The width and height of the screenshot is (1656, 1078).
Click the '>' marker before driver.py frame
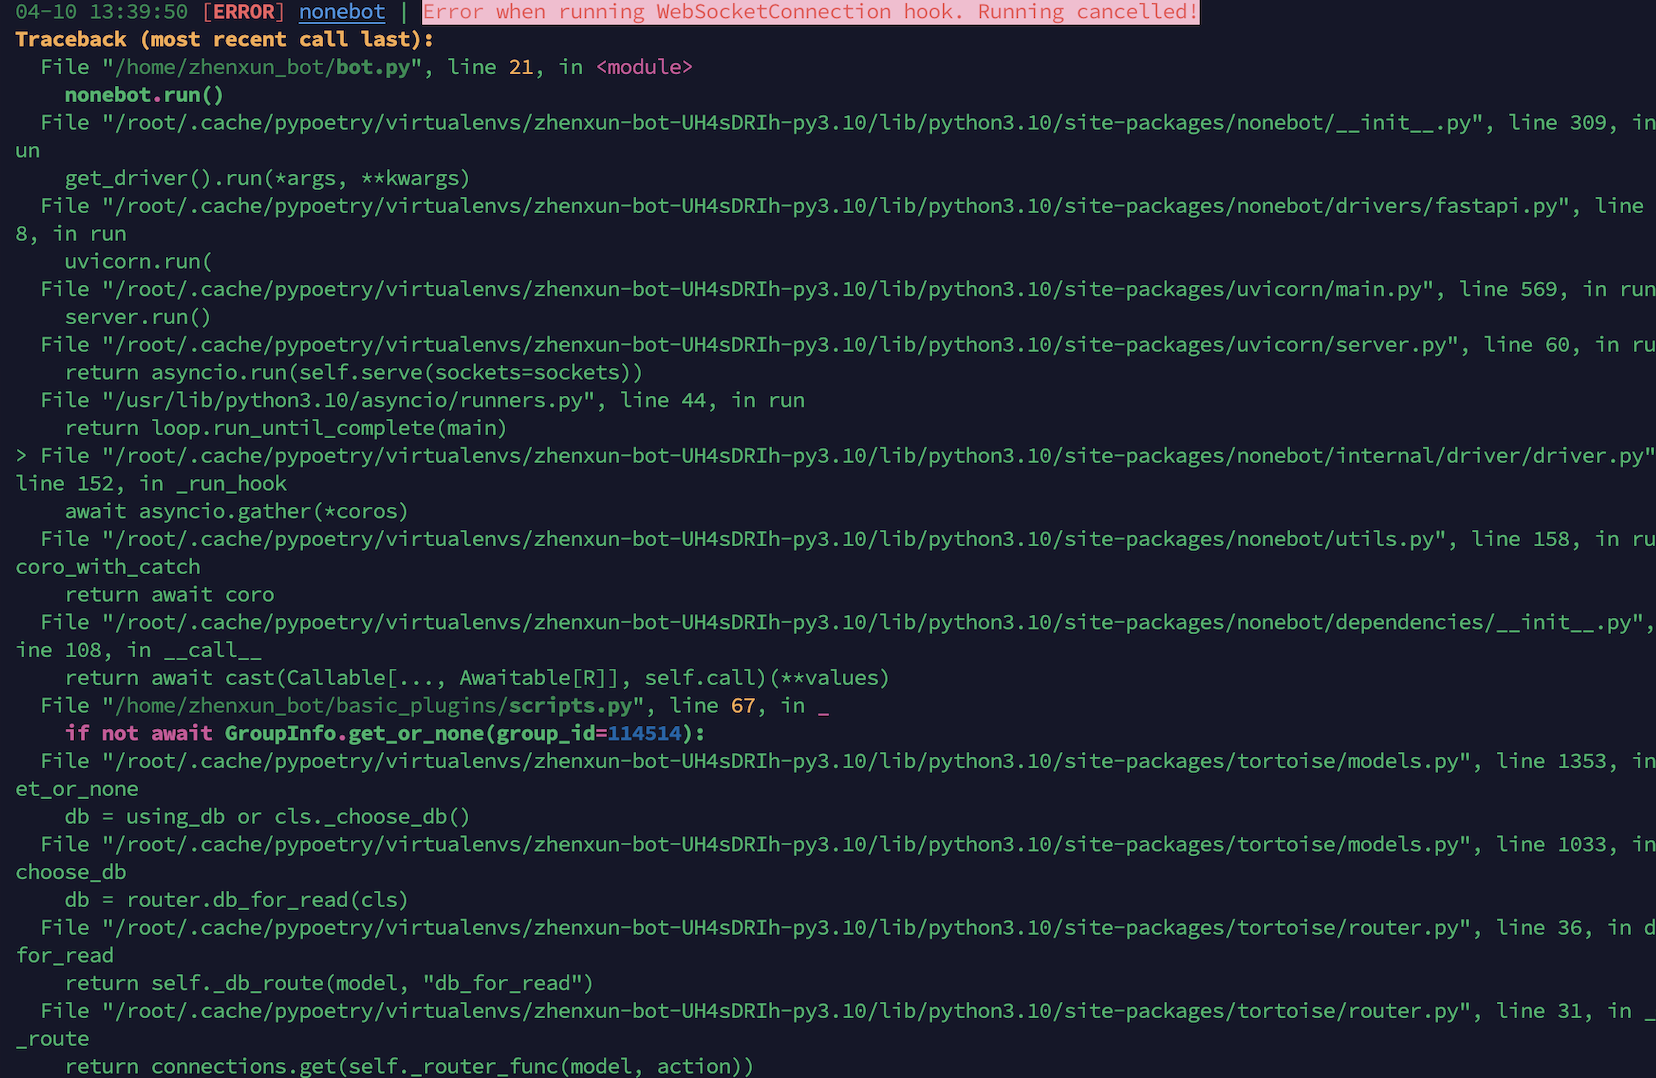[x=21, y=456]
